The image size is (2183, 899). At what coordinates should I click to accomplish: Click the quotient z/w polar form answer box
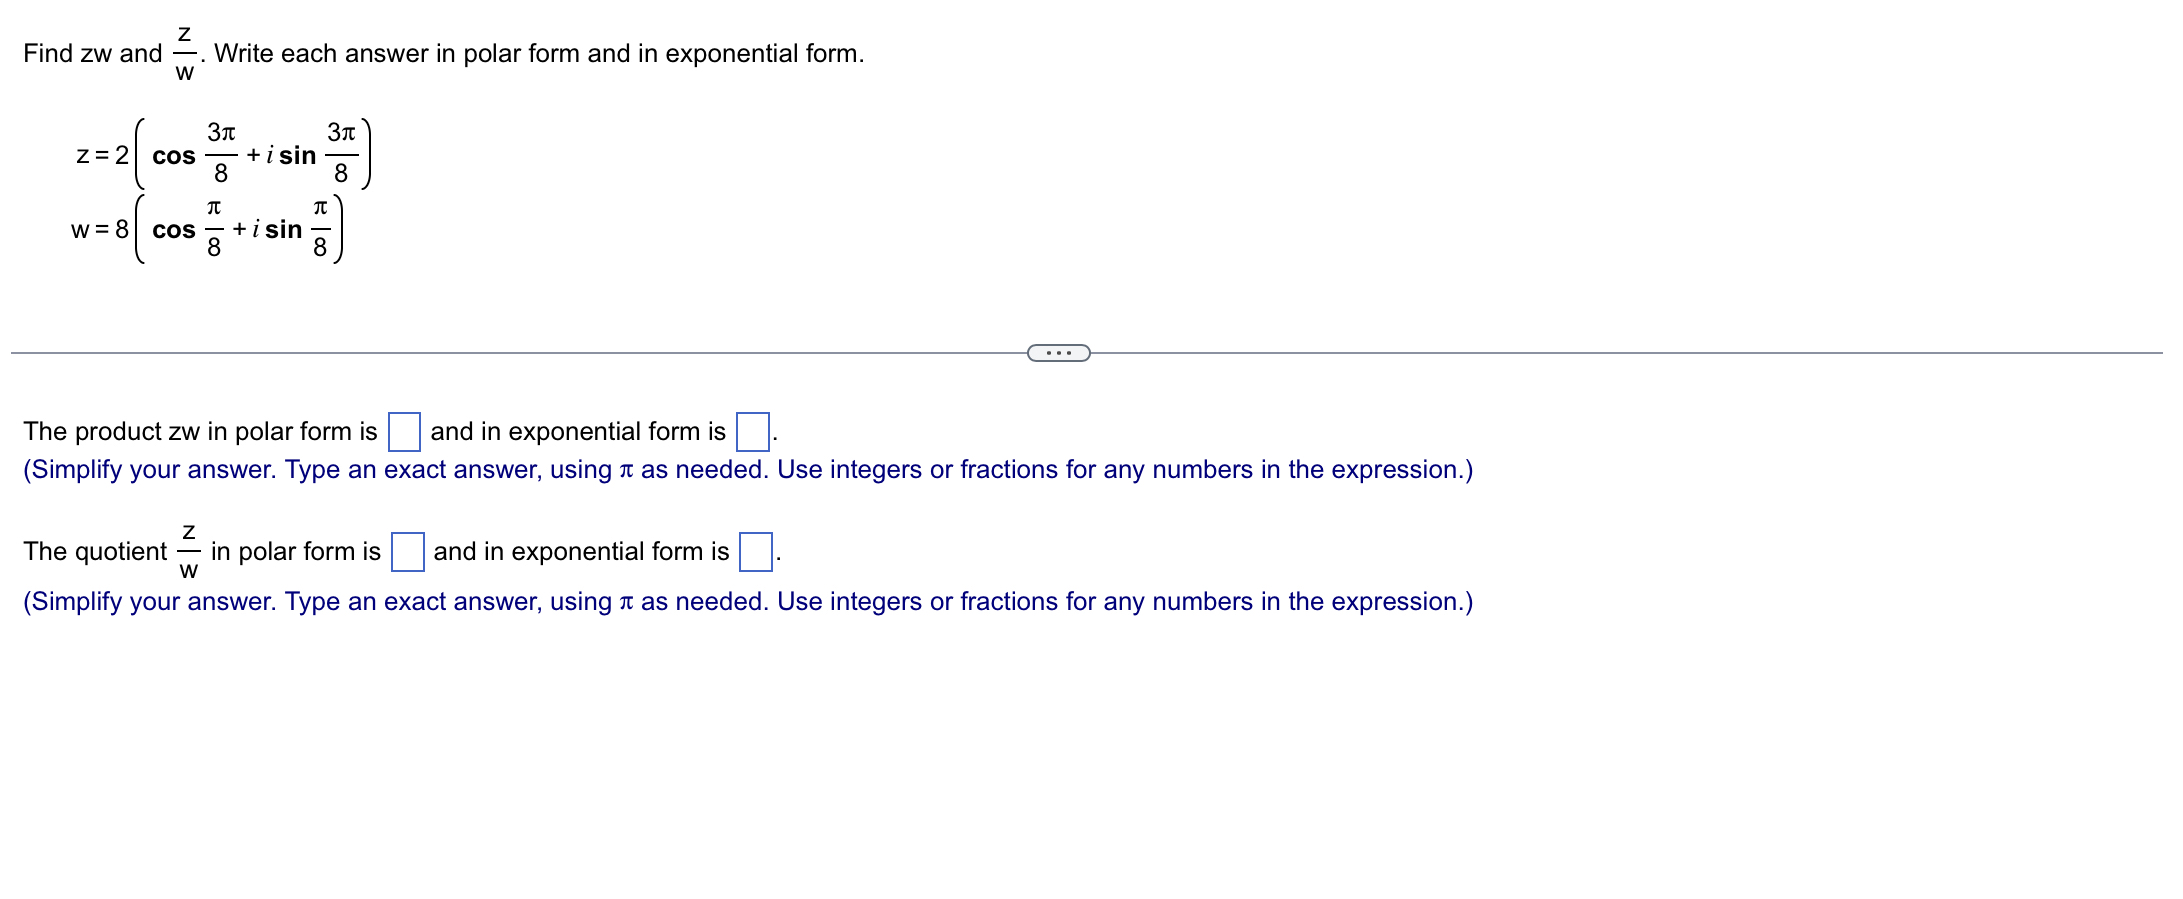pyautogui.click(x=408, y=551)
